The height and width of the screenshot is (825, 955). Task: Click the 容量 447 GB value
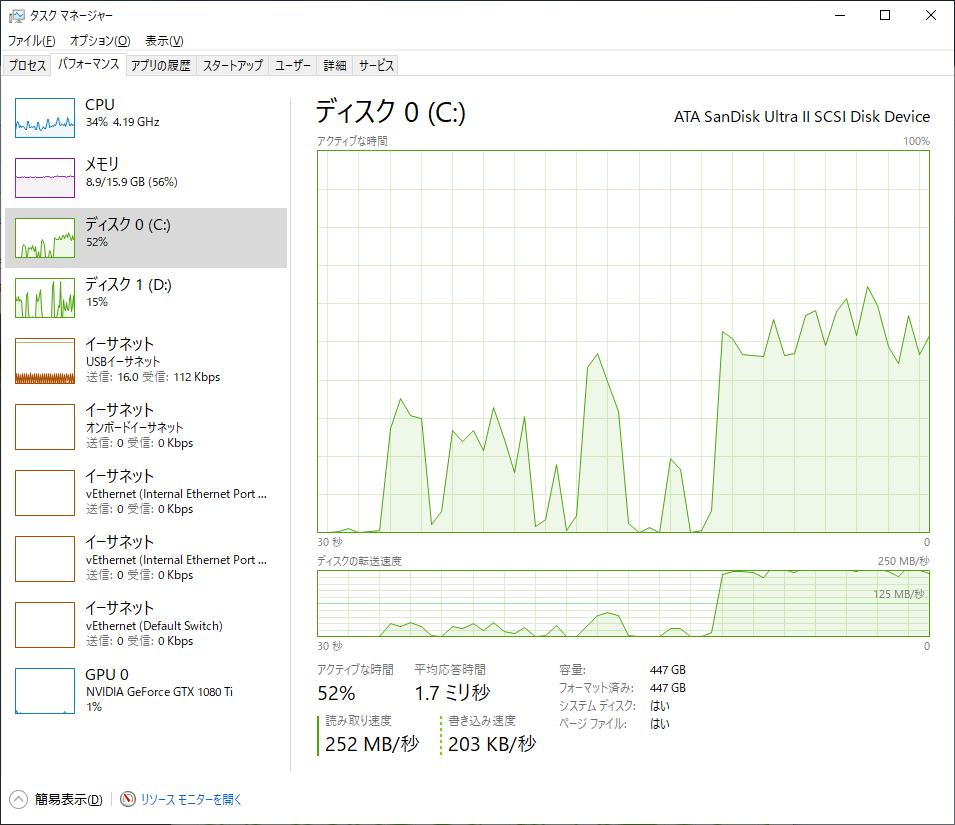[668, 670]
